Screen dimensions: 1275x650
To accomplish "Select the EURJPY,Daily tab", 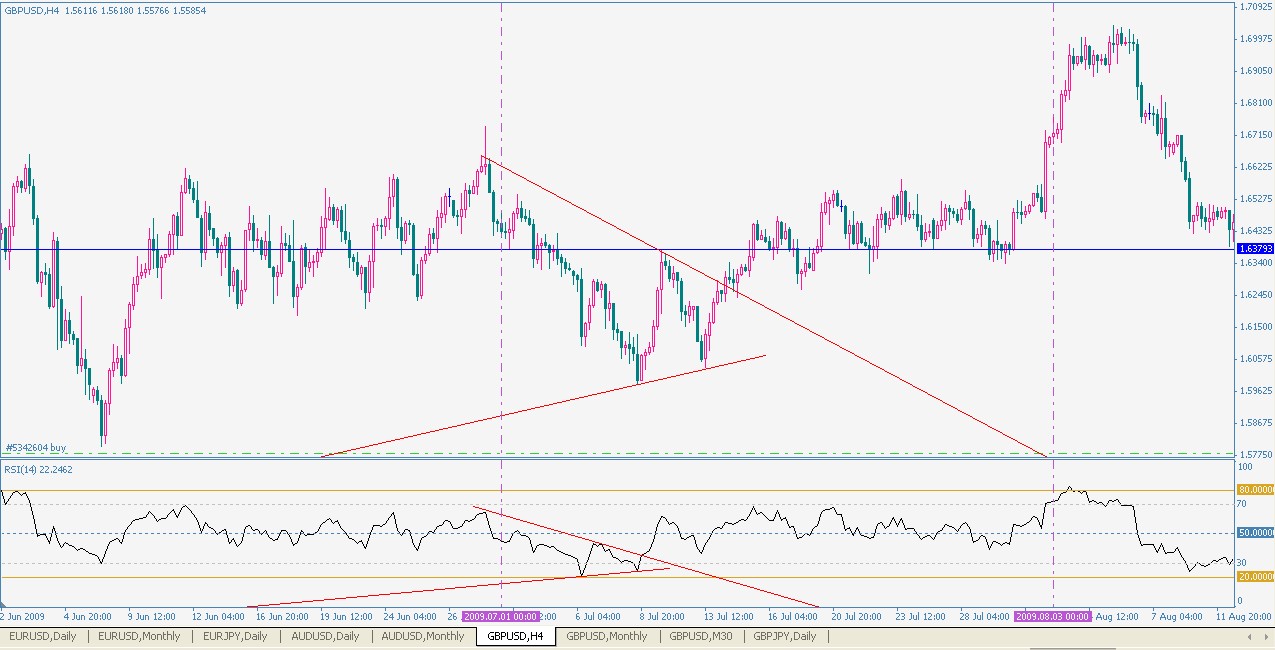I will coord(236,636).
